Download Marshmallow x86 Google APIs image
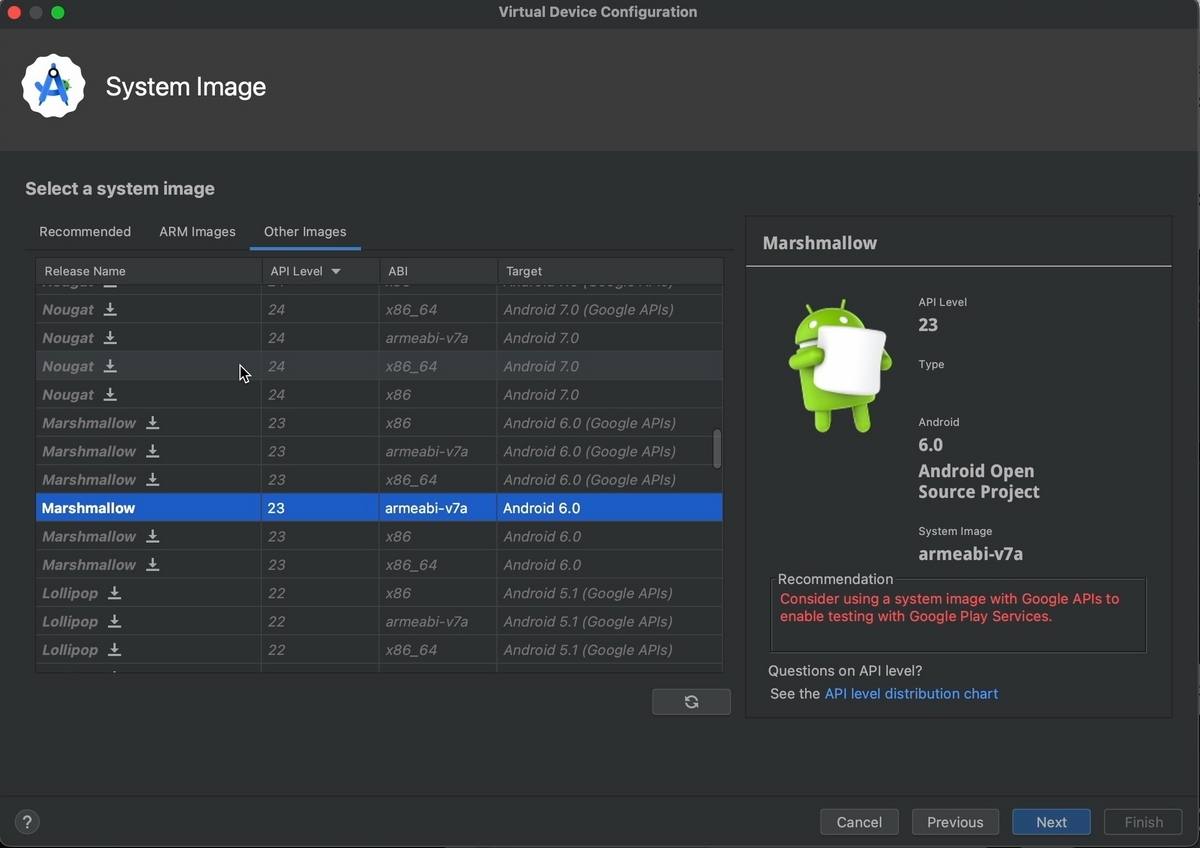This screenshot has height=848, width=1200. click(x=152, y=423)
